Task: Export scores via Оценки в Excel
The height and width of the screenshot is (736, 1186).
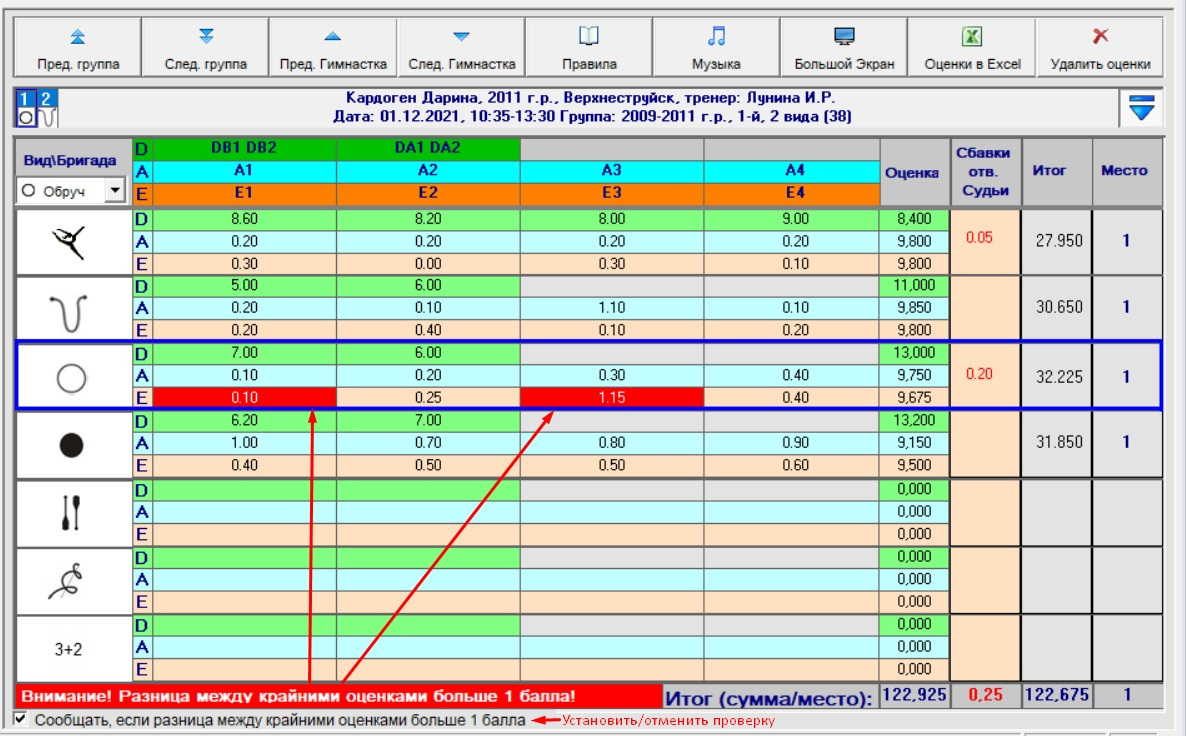Action: tap(972, 47)
